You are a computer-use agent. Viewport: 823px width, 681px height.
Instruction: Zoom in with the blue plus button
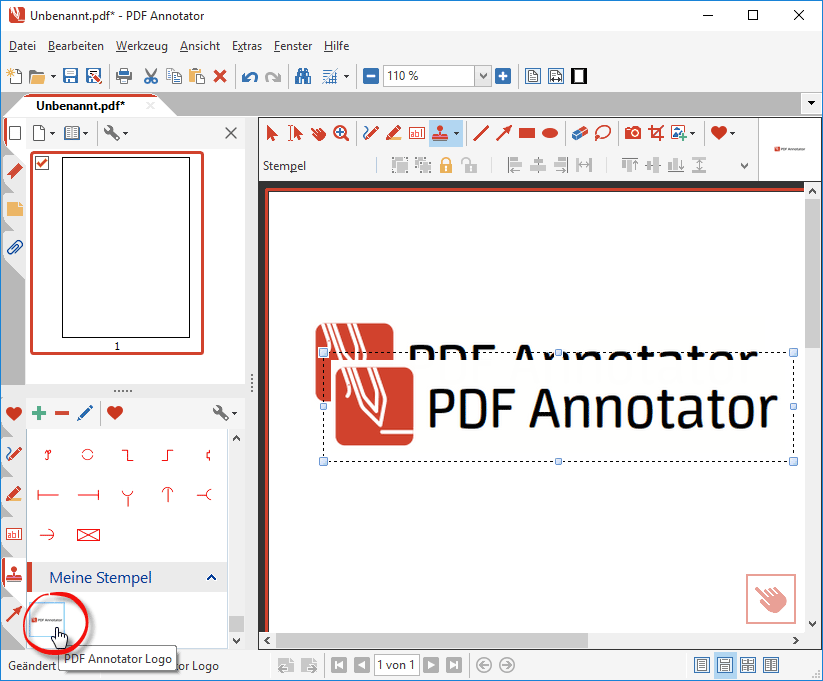click(503, 77)
